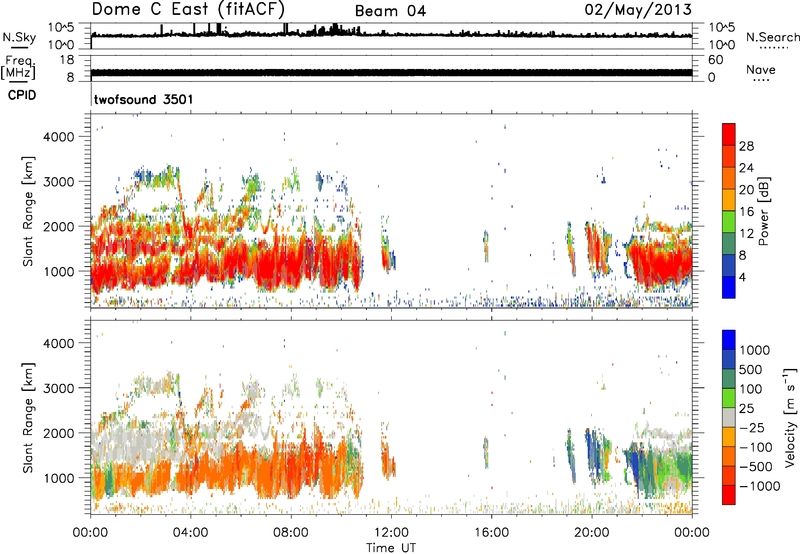Pick the light green segment between 12 and 16 dB
The height and width of the screenshot is (554, 800).
click(729, 222)
